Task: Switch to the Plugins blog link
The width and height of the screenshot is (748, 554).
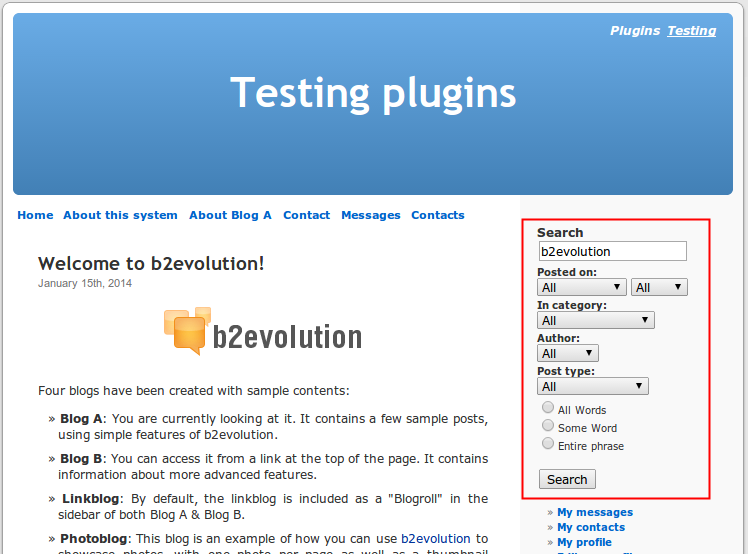Action: click(x=635, y=31)
